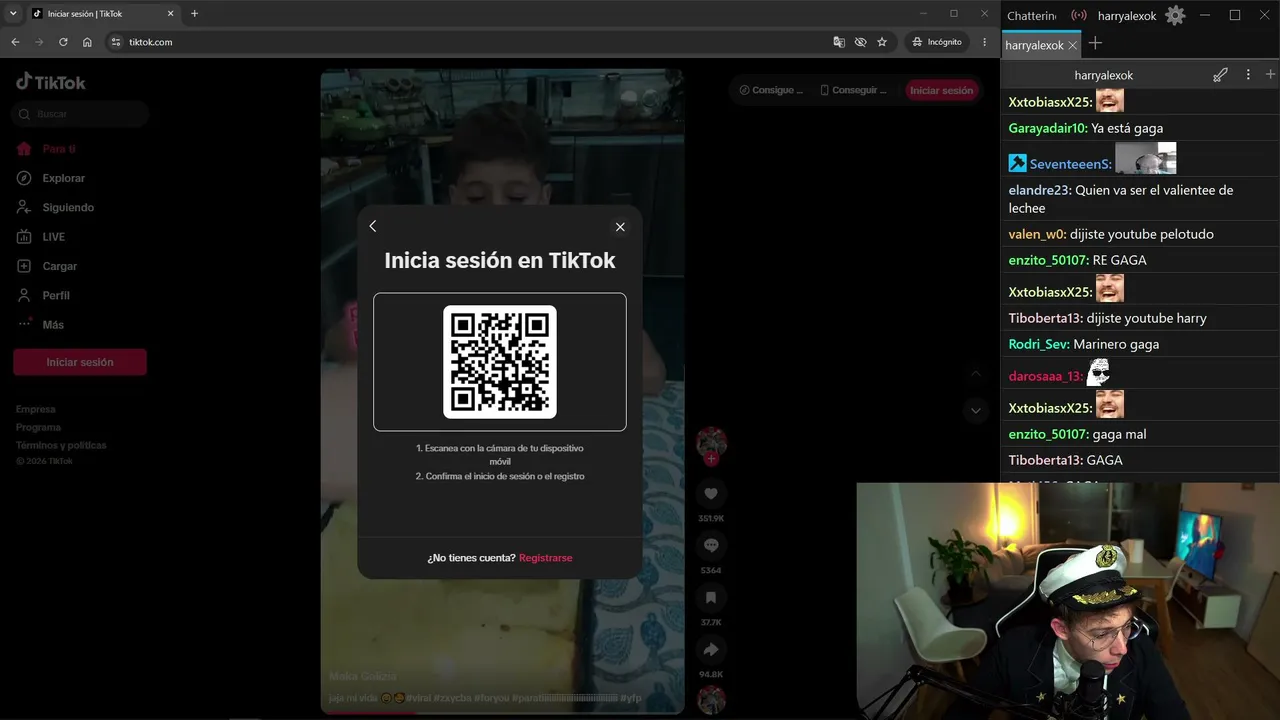Open the chat split three-dot menu

tap(1248, 75)
